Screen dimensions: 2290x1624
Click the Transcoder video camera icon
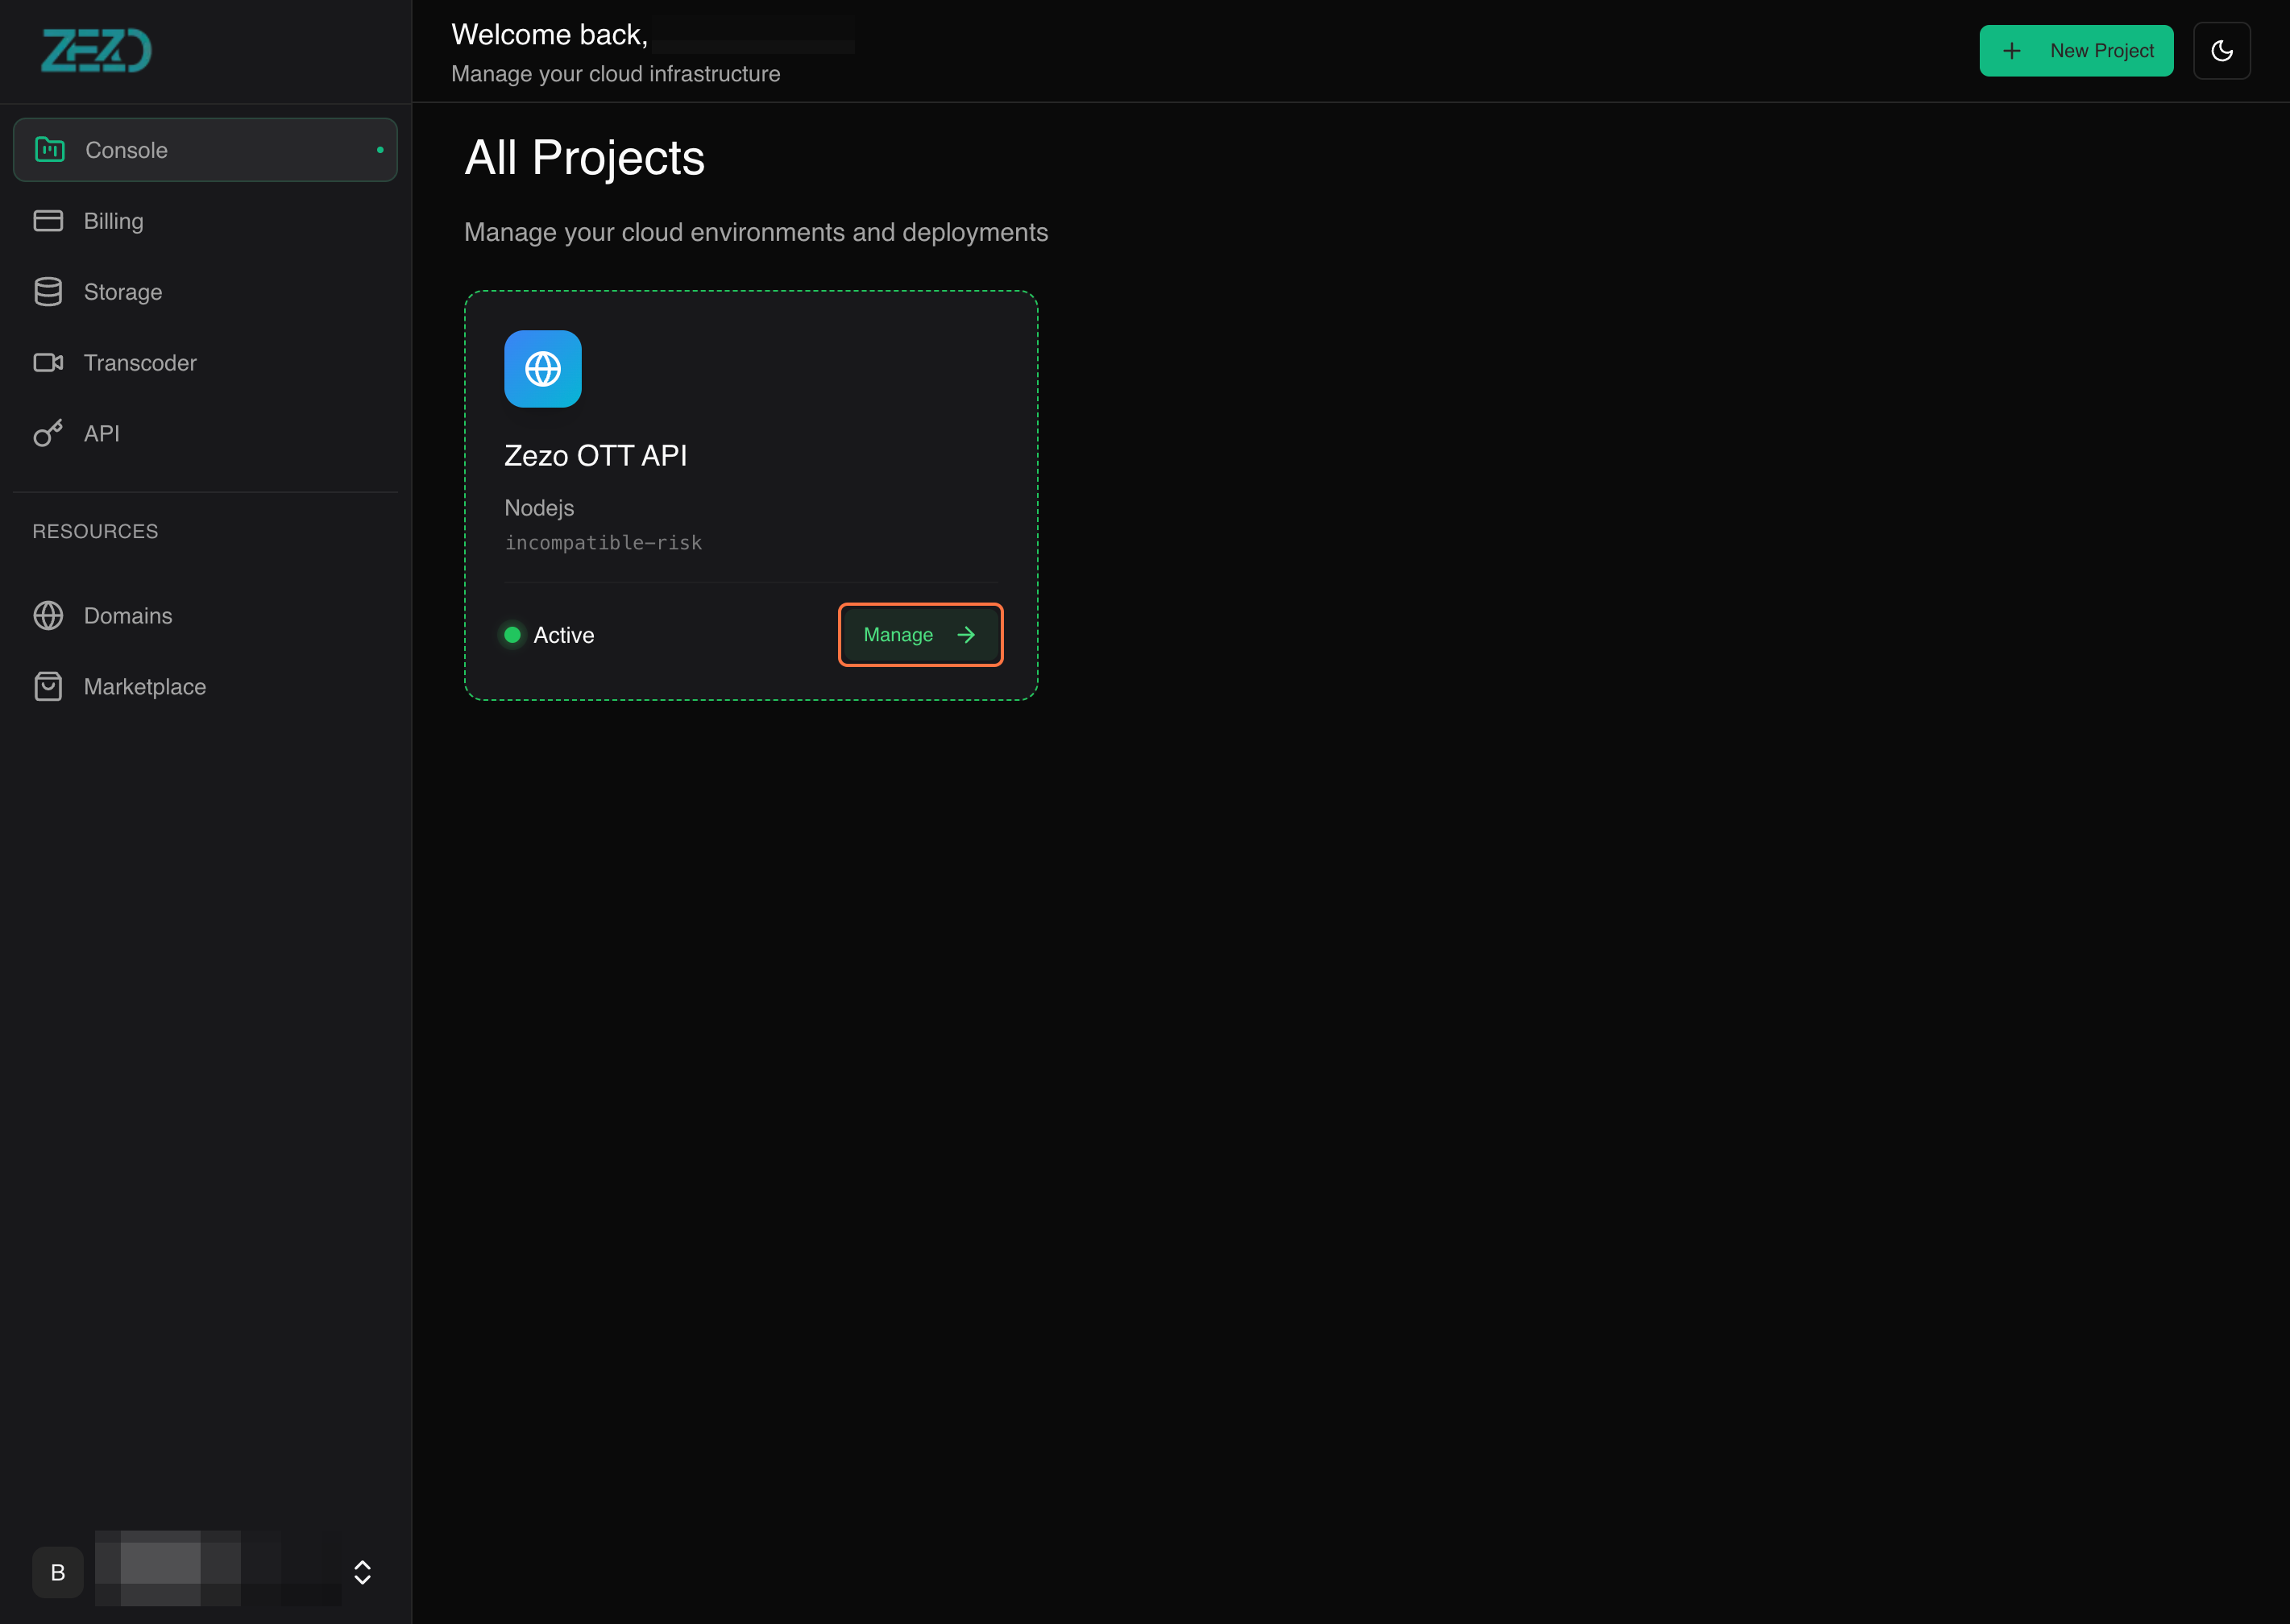(48, 363)
